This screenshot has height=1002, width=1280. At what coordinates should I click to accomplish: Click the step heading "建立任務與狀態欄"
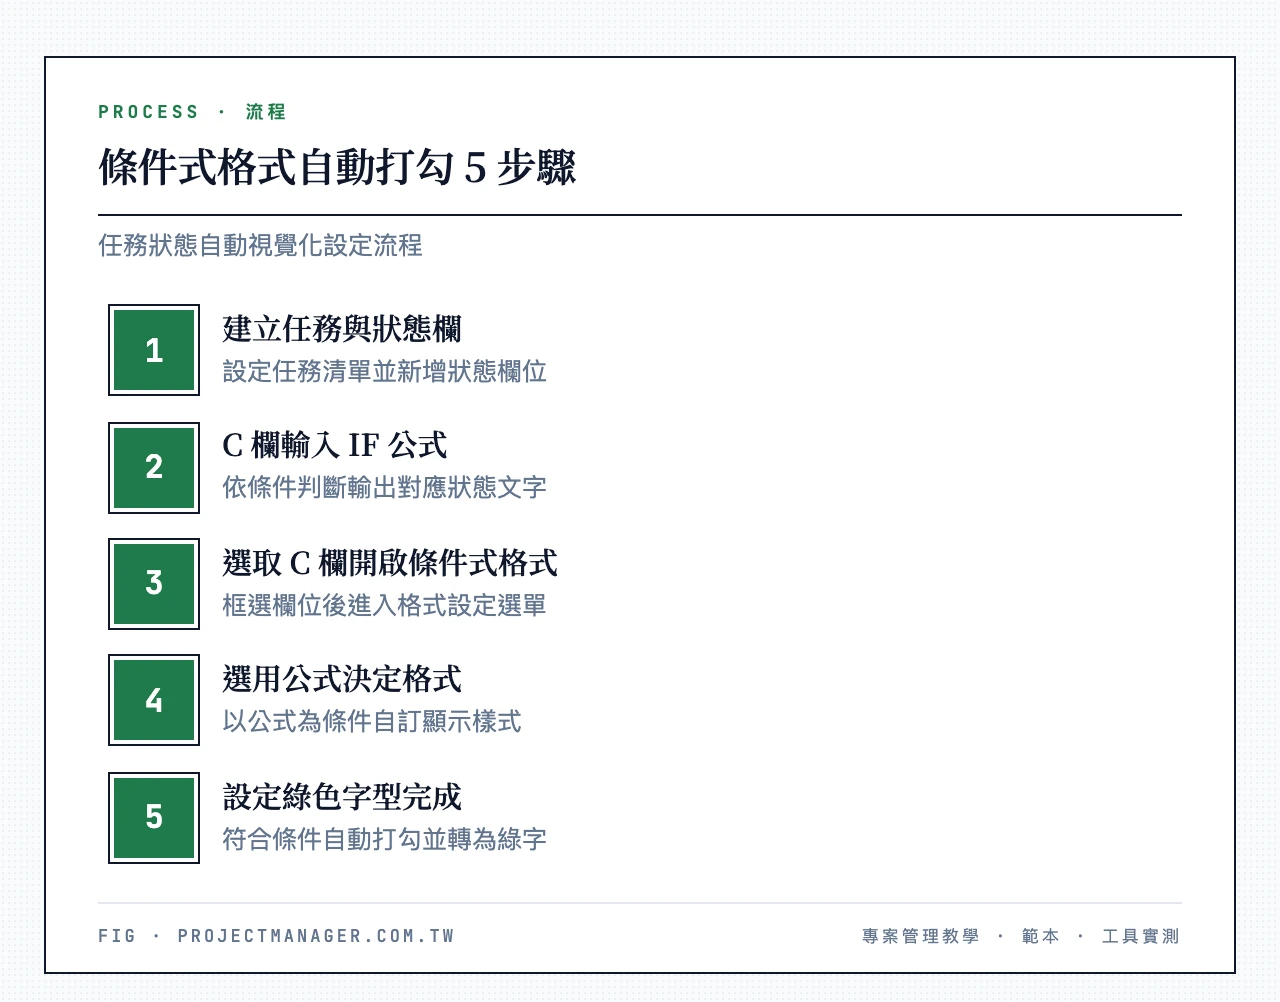click(x=342, y=328)
